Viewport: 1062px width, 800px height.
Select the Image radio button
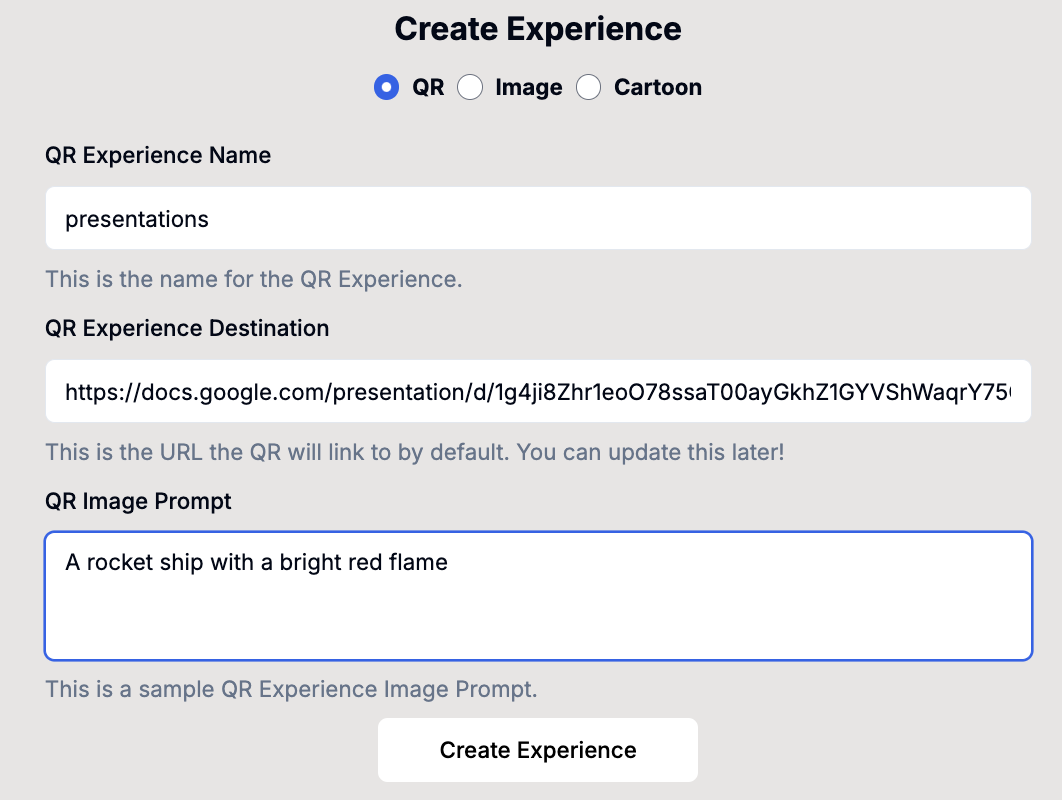point(470,87)
